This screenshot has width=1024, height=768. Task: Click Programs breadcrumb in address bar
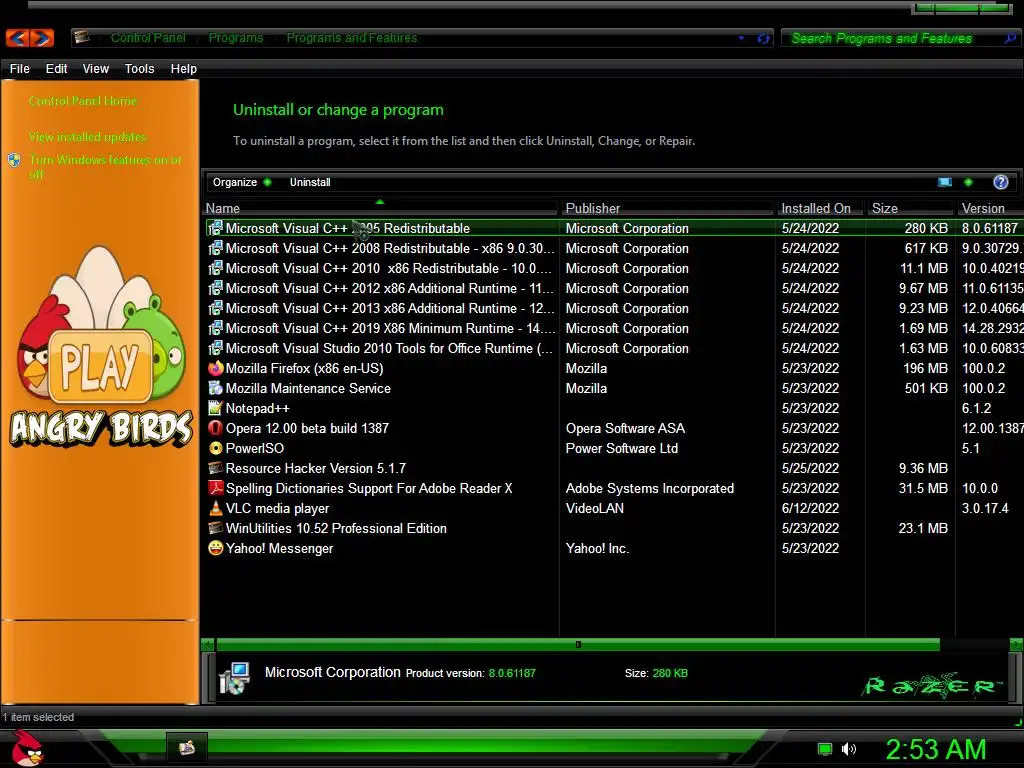click(x=236, y=38)
